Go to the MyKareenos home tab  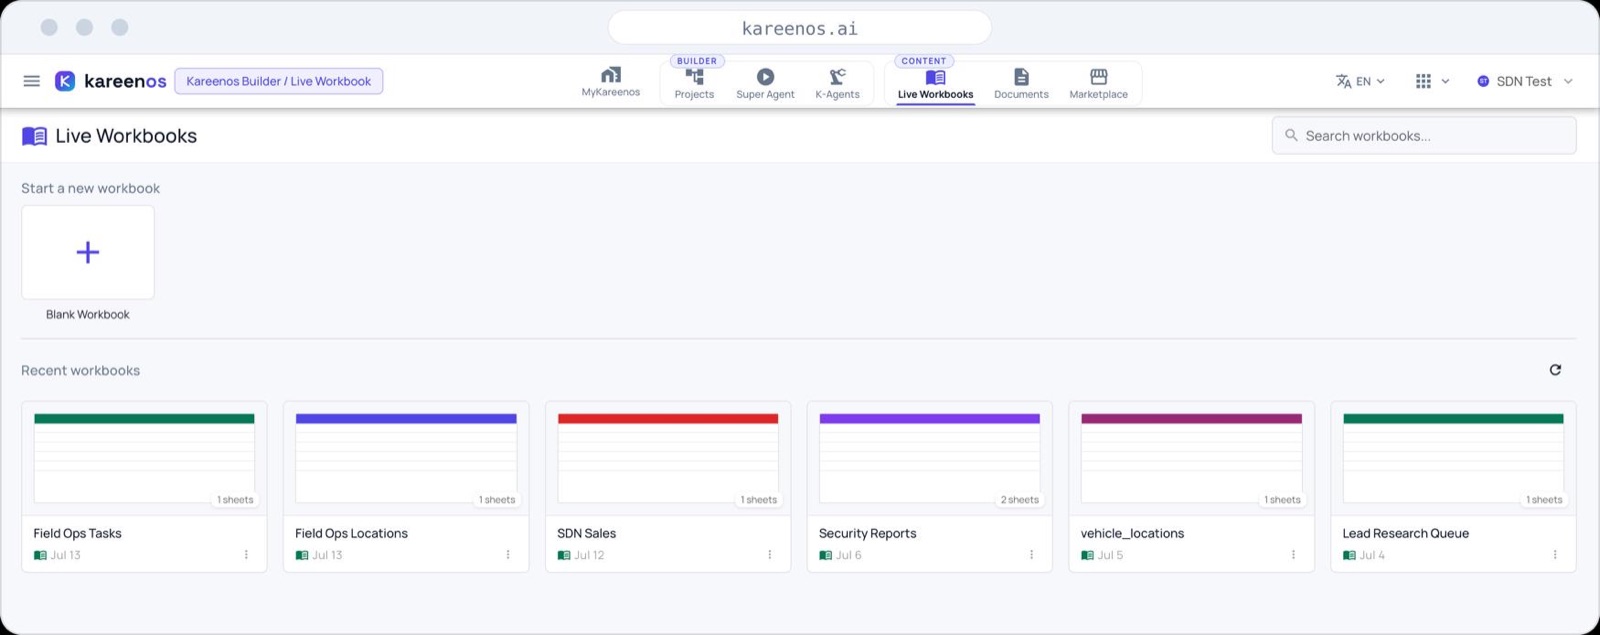611,82
